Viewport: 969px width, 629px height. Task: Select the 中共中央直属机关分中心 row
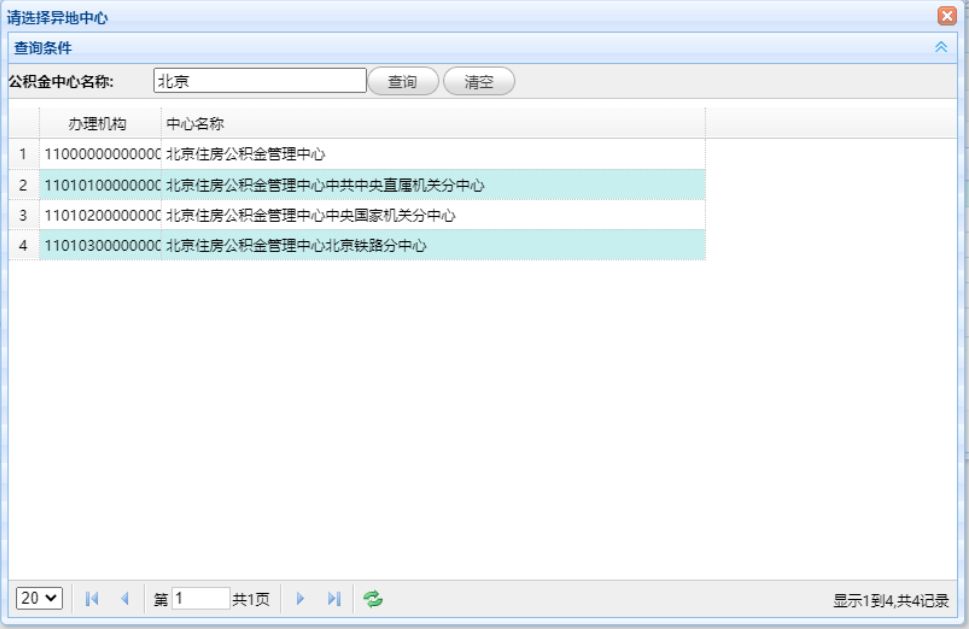(357, 185)
